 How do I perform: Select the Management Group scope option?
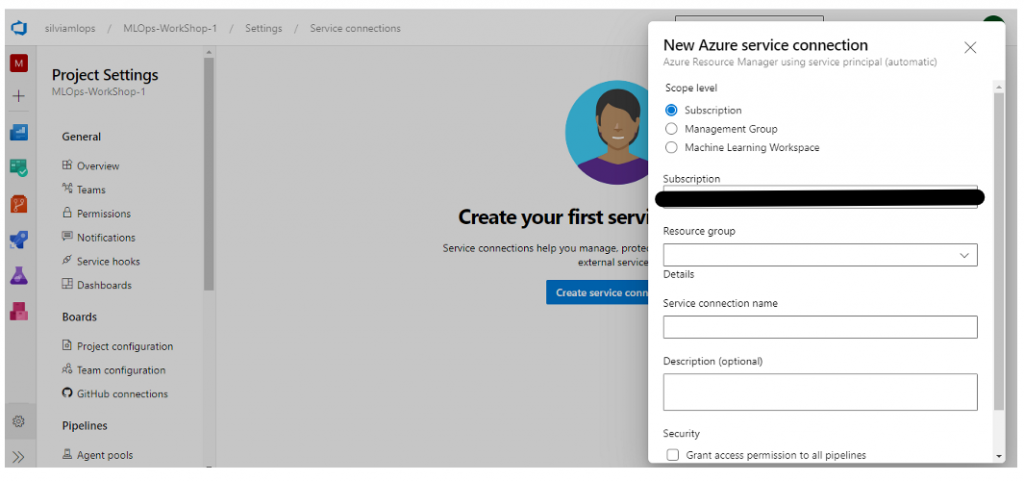tap(671, 129)
